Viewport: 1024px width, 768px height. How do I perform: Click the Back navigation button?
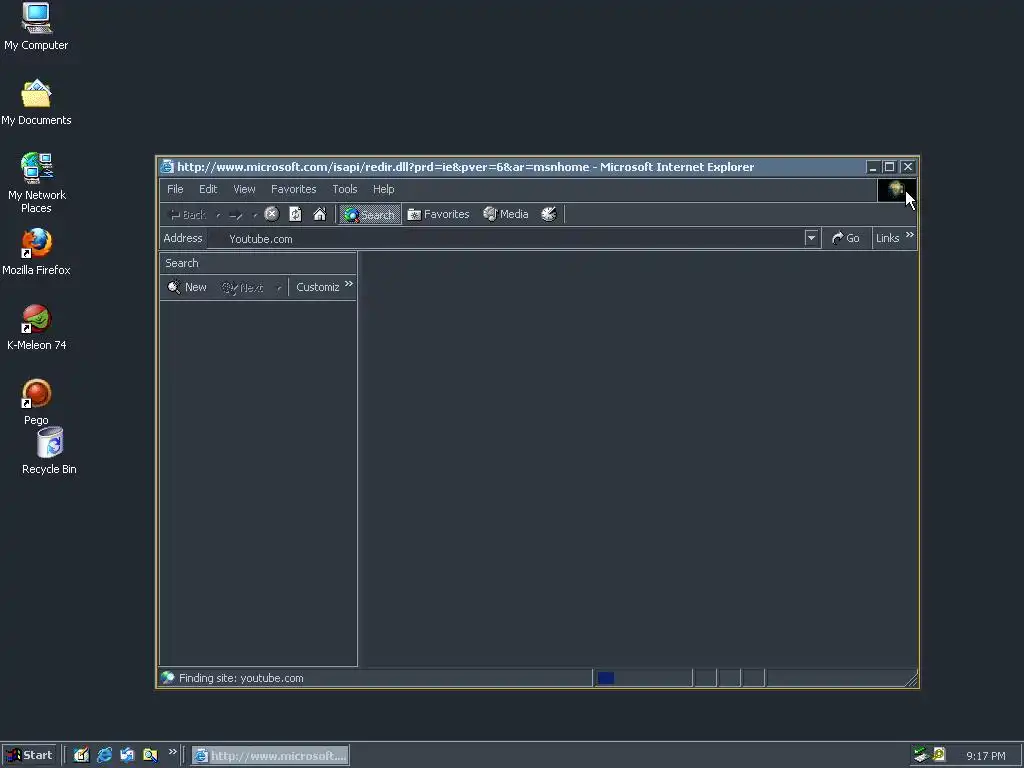(188, 215)
